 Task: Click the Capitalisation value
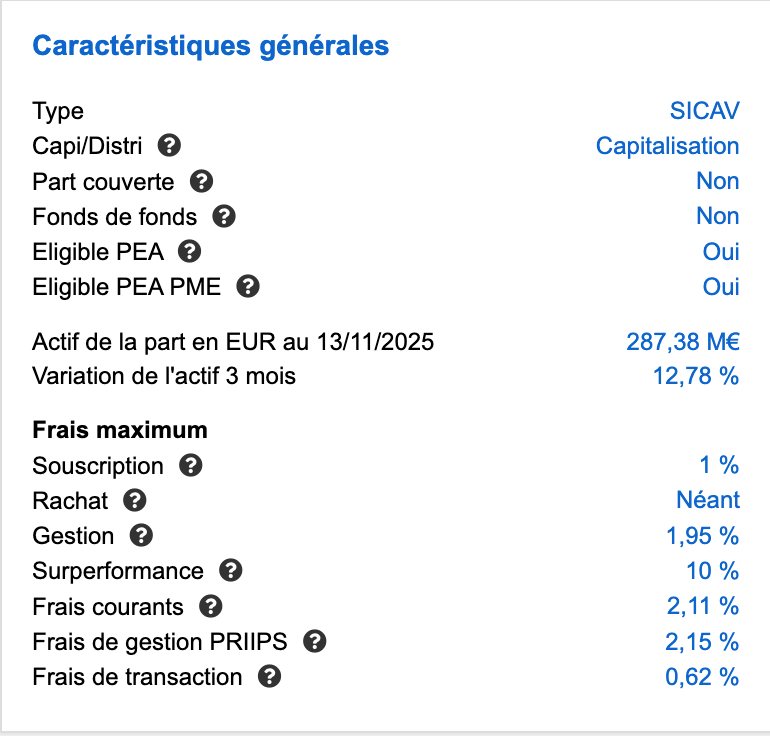coord(667,146)
